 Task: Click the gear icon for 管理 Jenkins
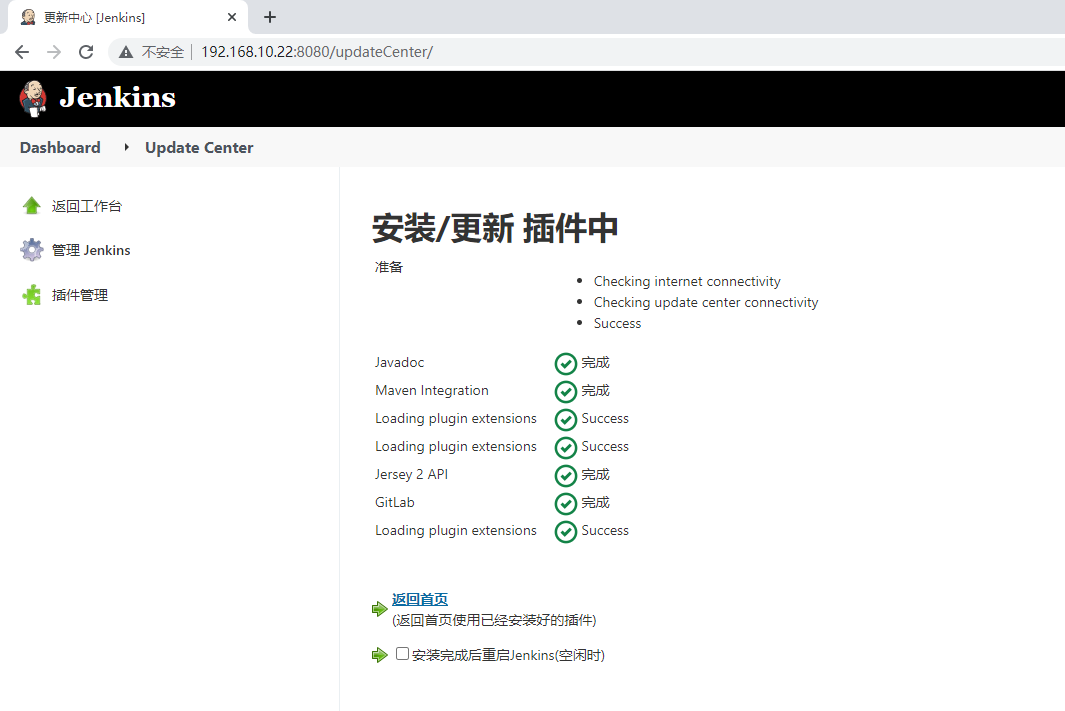click(31, 250)
